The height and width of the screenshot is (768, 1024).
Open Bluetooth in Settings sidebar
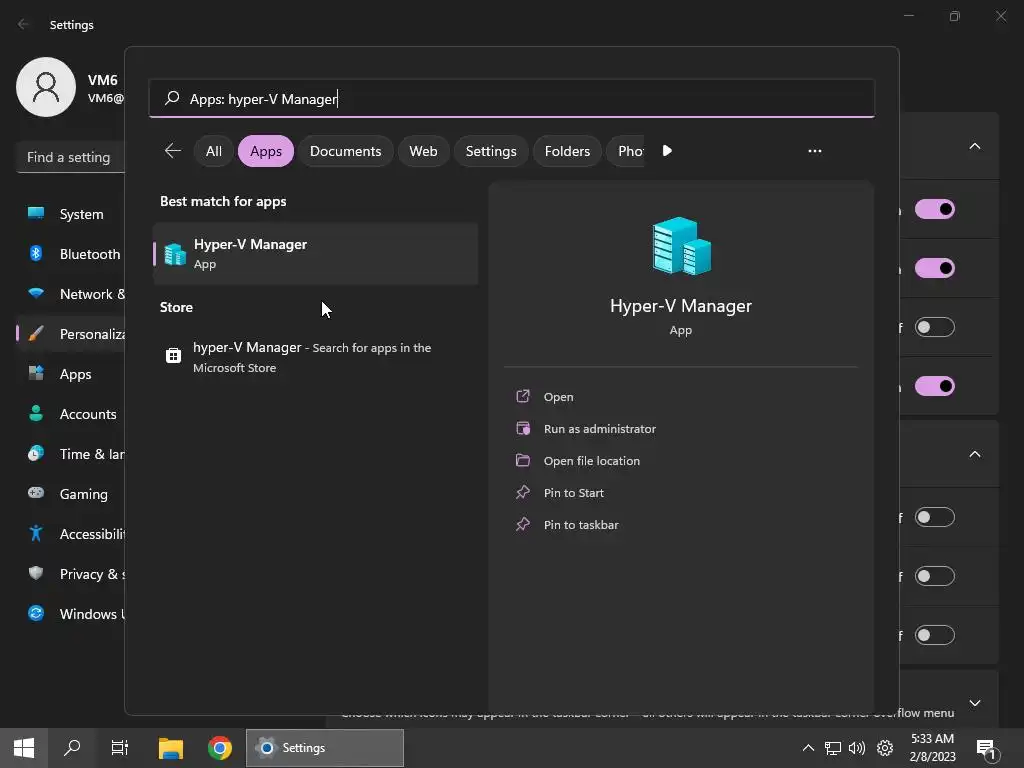[x=71, y=253]
